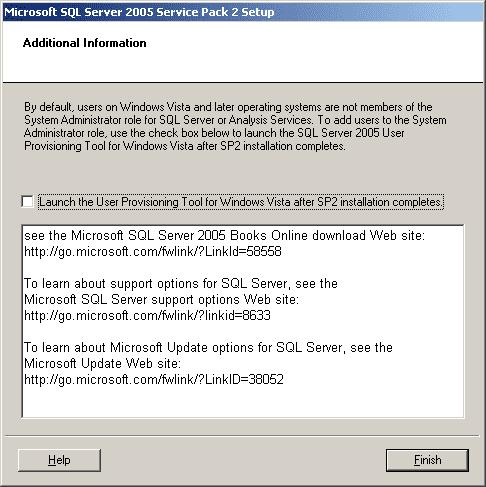Click the Finish button
The image size is (486, 487).
427,460
